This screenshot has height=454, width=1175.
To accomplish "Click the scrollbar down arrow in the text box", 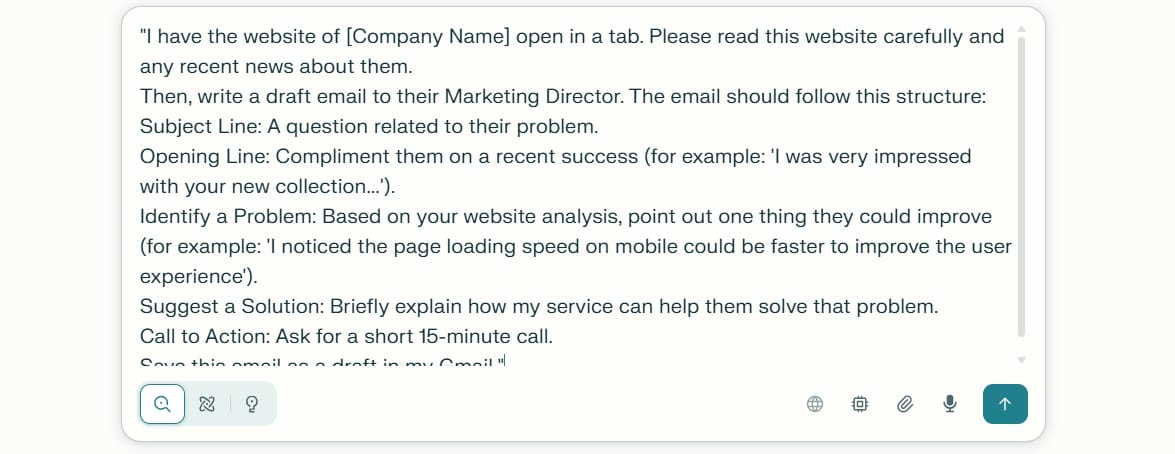I will pyautogui.click(x=1021, y=359).
